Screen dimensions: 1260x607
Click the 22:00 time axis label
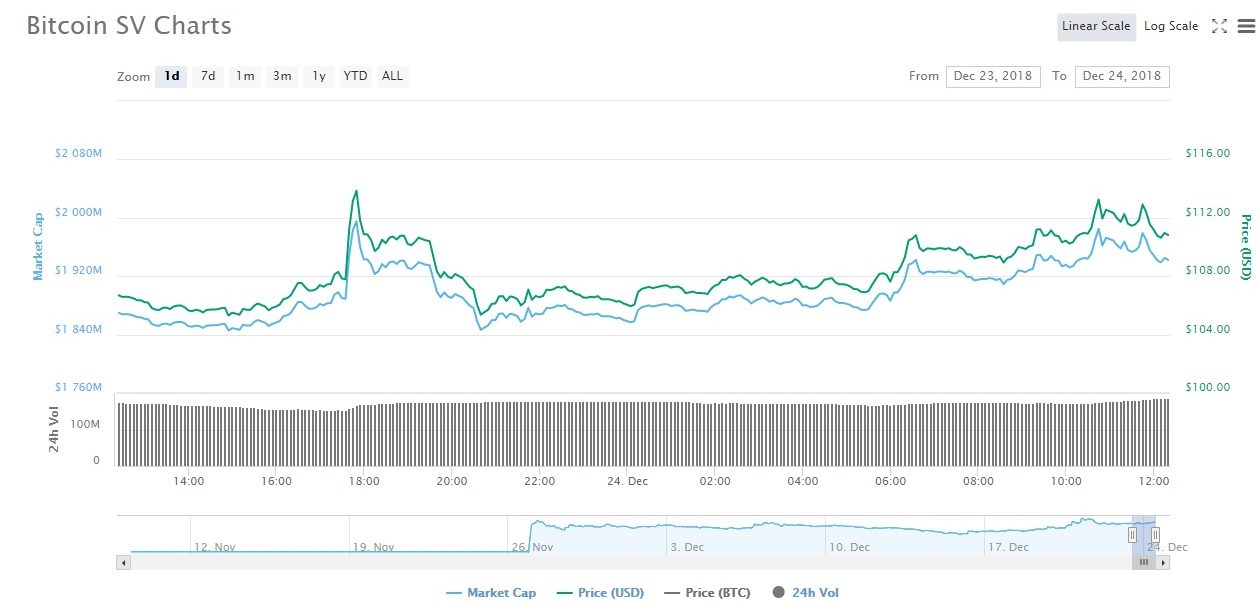(x=539, y=481)
